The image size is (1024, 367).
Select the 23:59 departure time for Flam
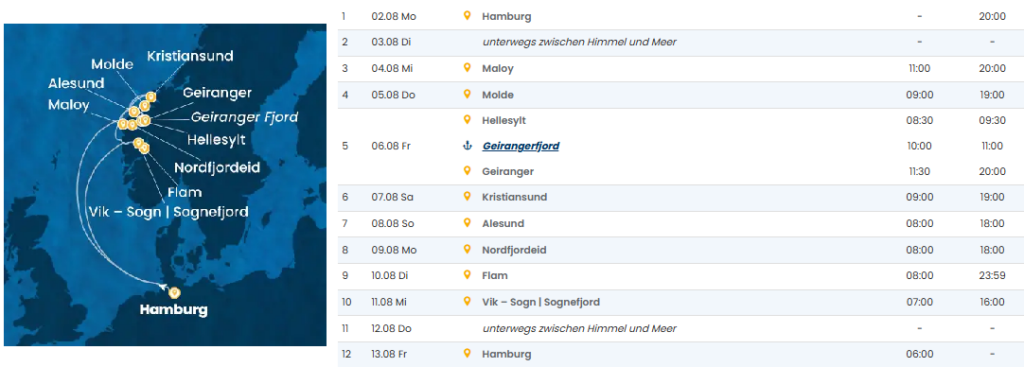(992, 276)
